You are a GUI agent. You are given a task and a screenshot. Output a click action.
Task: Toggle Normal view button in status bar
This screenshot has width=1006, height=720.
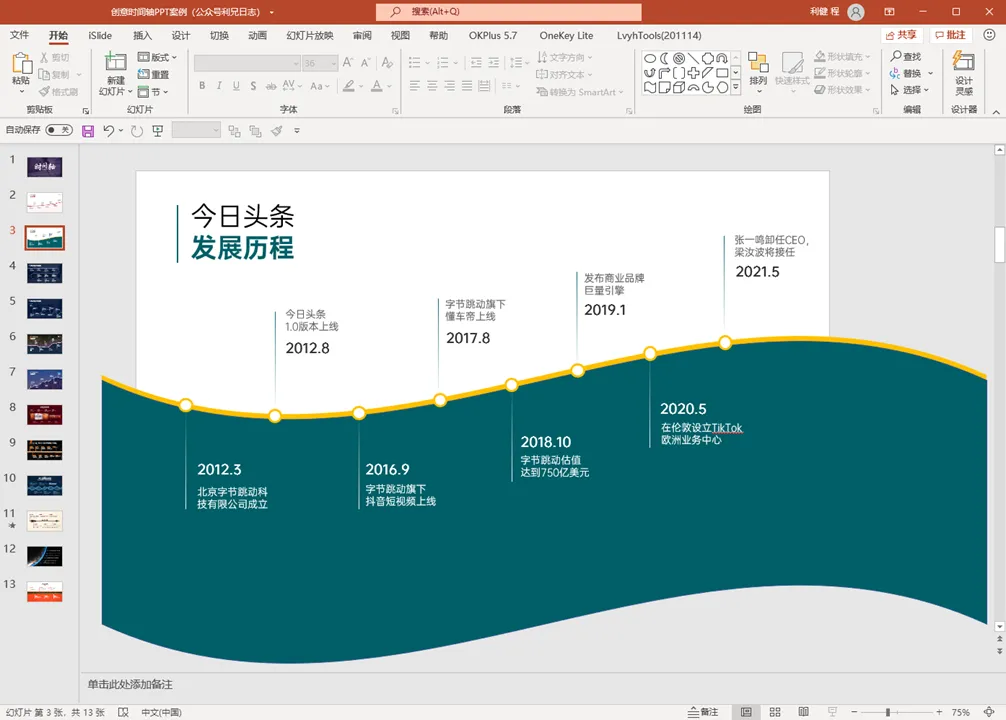click(746, 712)
